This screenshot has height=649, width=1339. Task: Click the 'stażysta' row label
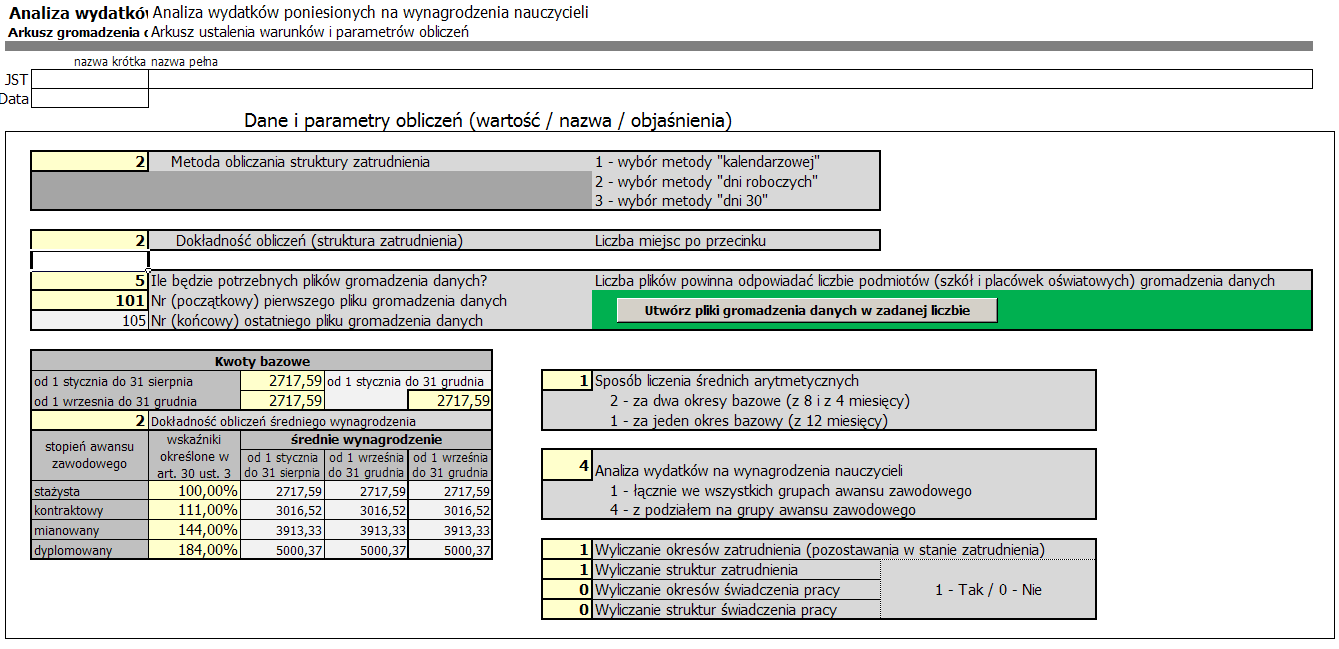coord(90,491)
